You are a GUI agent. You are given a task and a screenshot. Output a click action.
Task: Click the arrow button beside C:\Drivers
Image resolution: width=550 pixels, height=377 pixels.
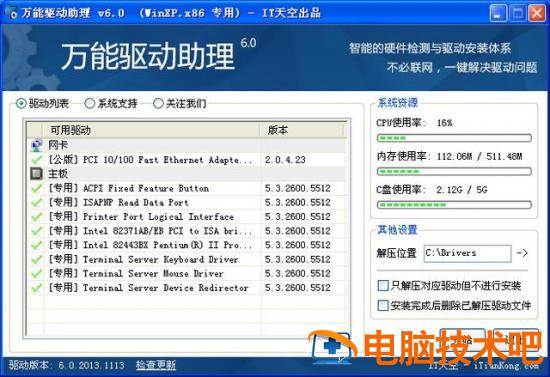pyautogui.click(x=522, y=253)
